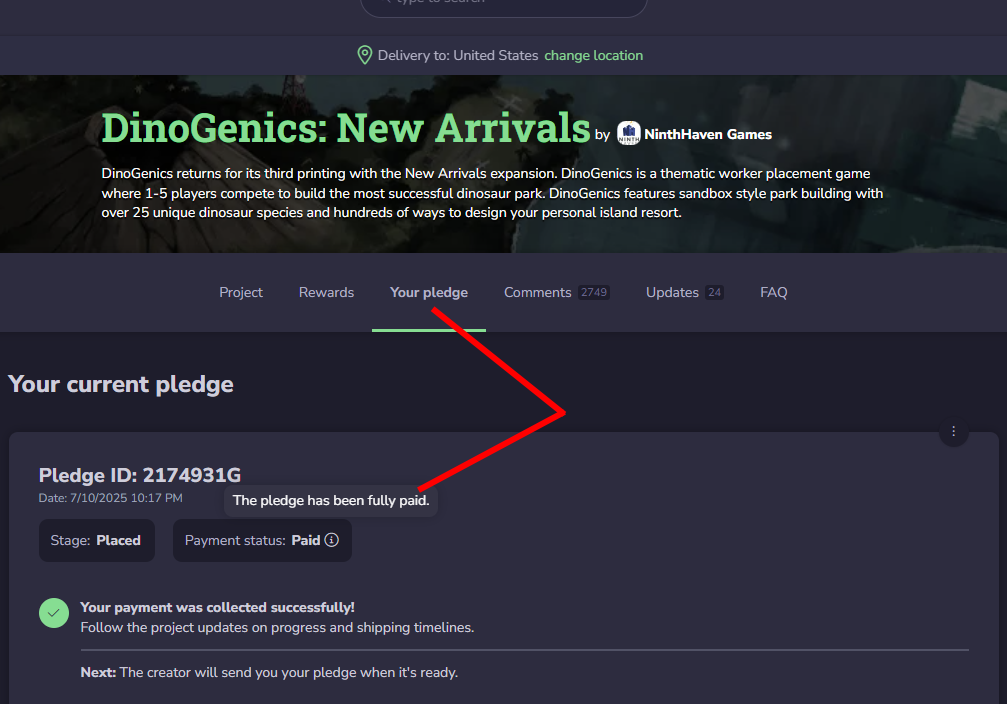Switch to the FAQ tab
The image size is (1007, 704).
pyautogui.click(x=773, y=292)
